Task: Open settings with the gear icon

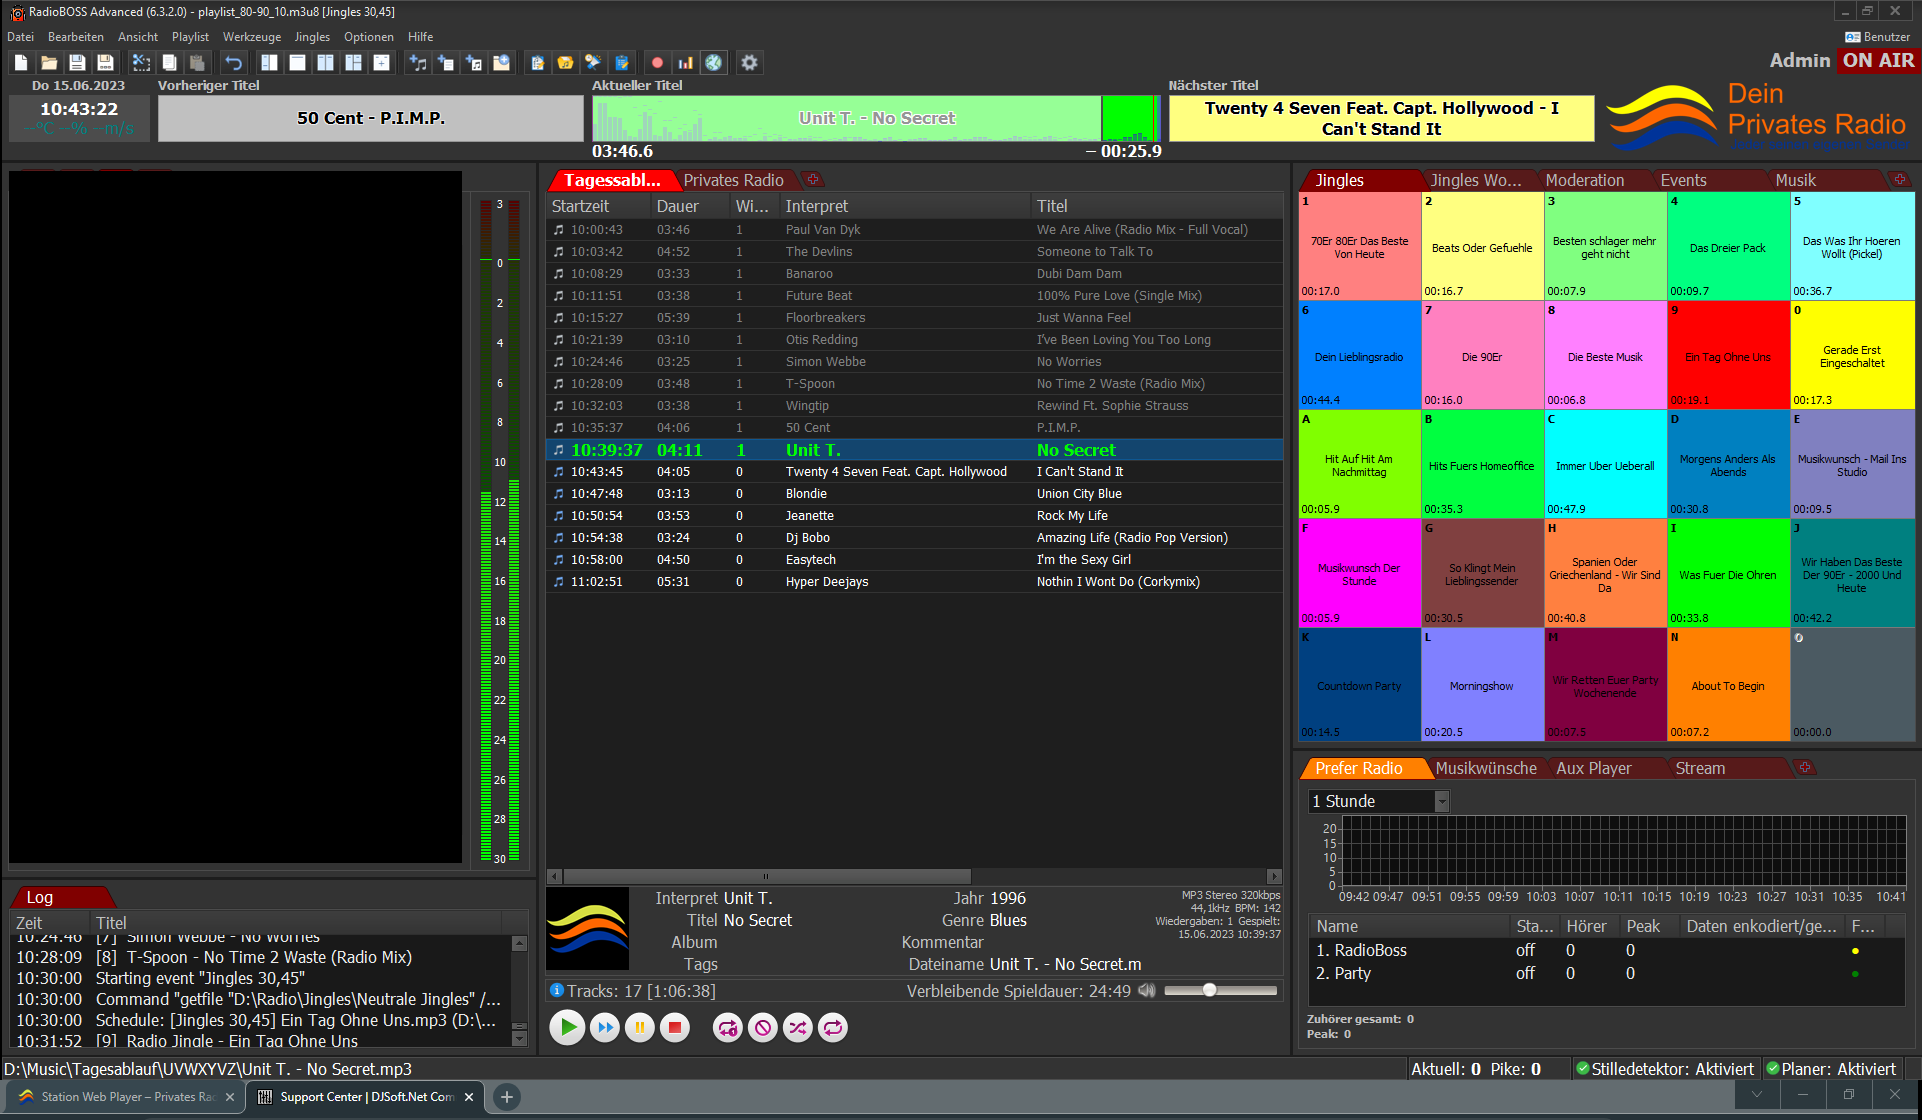Action: point(749,62)
